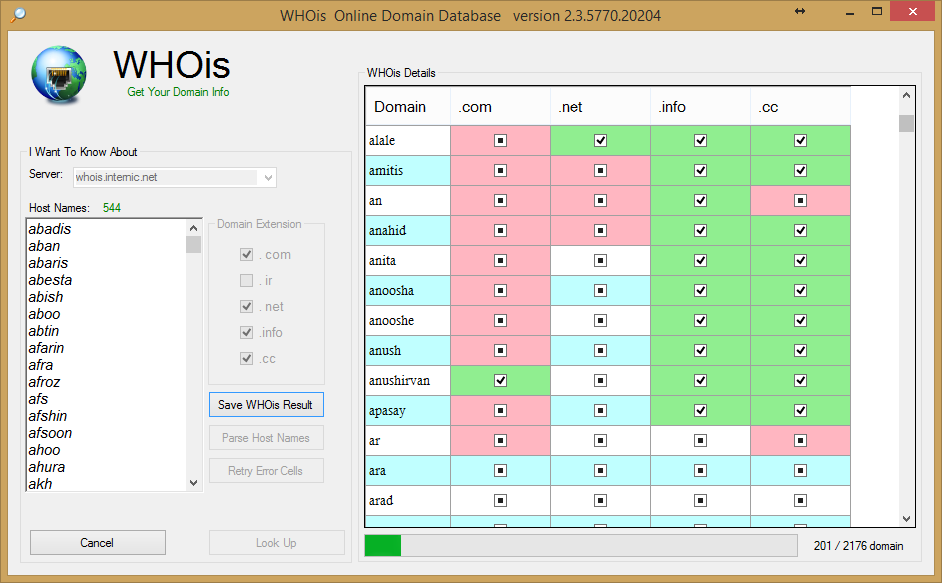Click host list scroll down arrow
942x583 pixels.
point(193,483)
